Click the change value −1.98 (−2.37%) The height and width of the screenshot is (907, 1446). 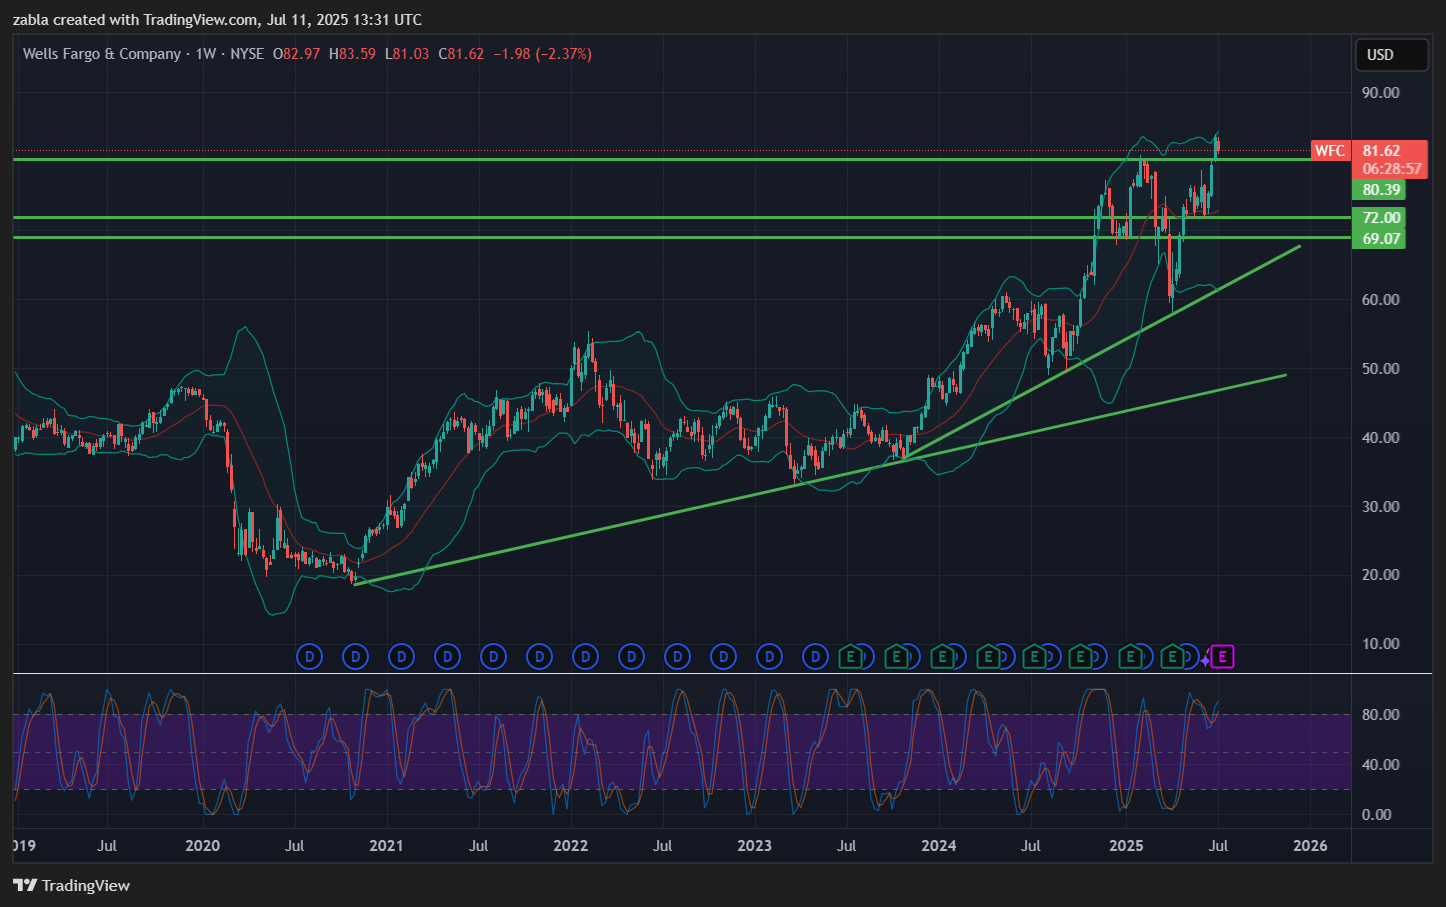point(543,54)
